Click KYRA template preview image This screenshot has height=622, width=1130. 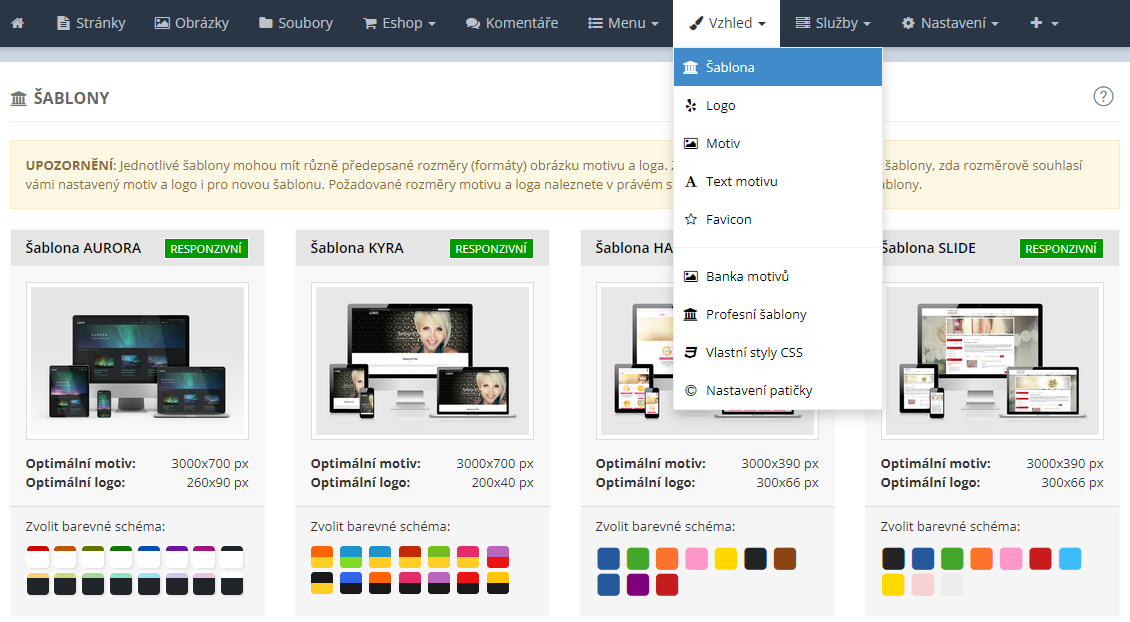tap(422, 361)
